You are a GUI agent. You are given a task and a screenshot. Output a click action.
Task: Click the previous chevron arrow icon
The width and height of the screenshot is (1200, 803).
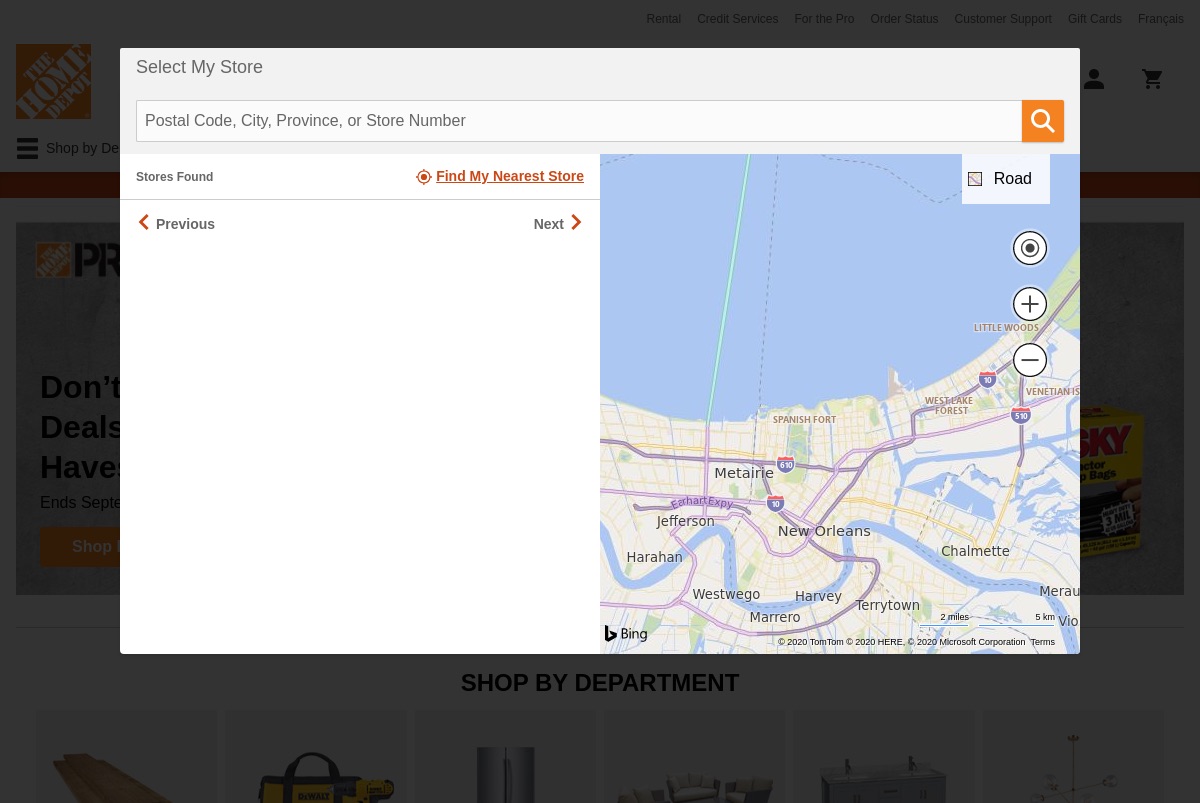point(144,222)
